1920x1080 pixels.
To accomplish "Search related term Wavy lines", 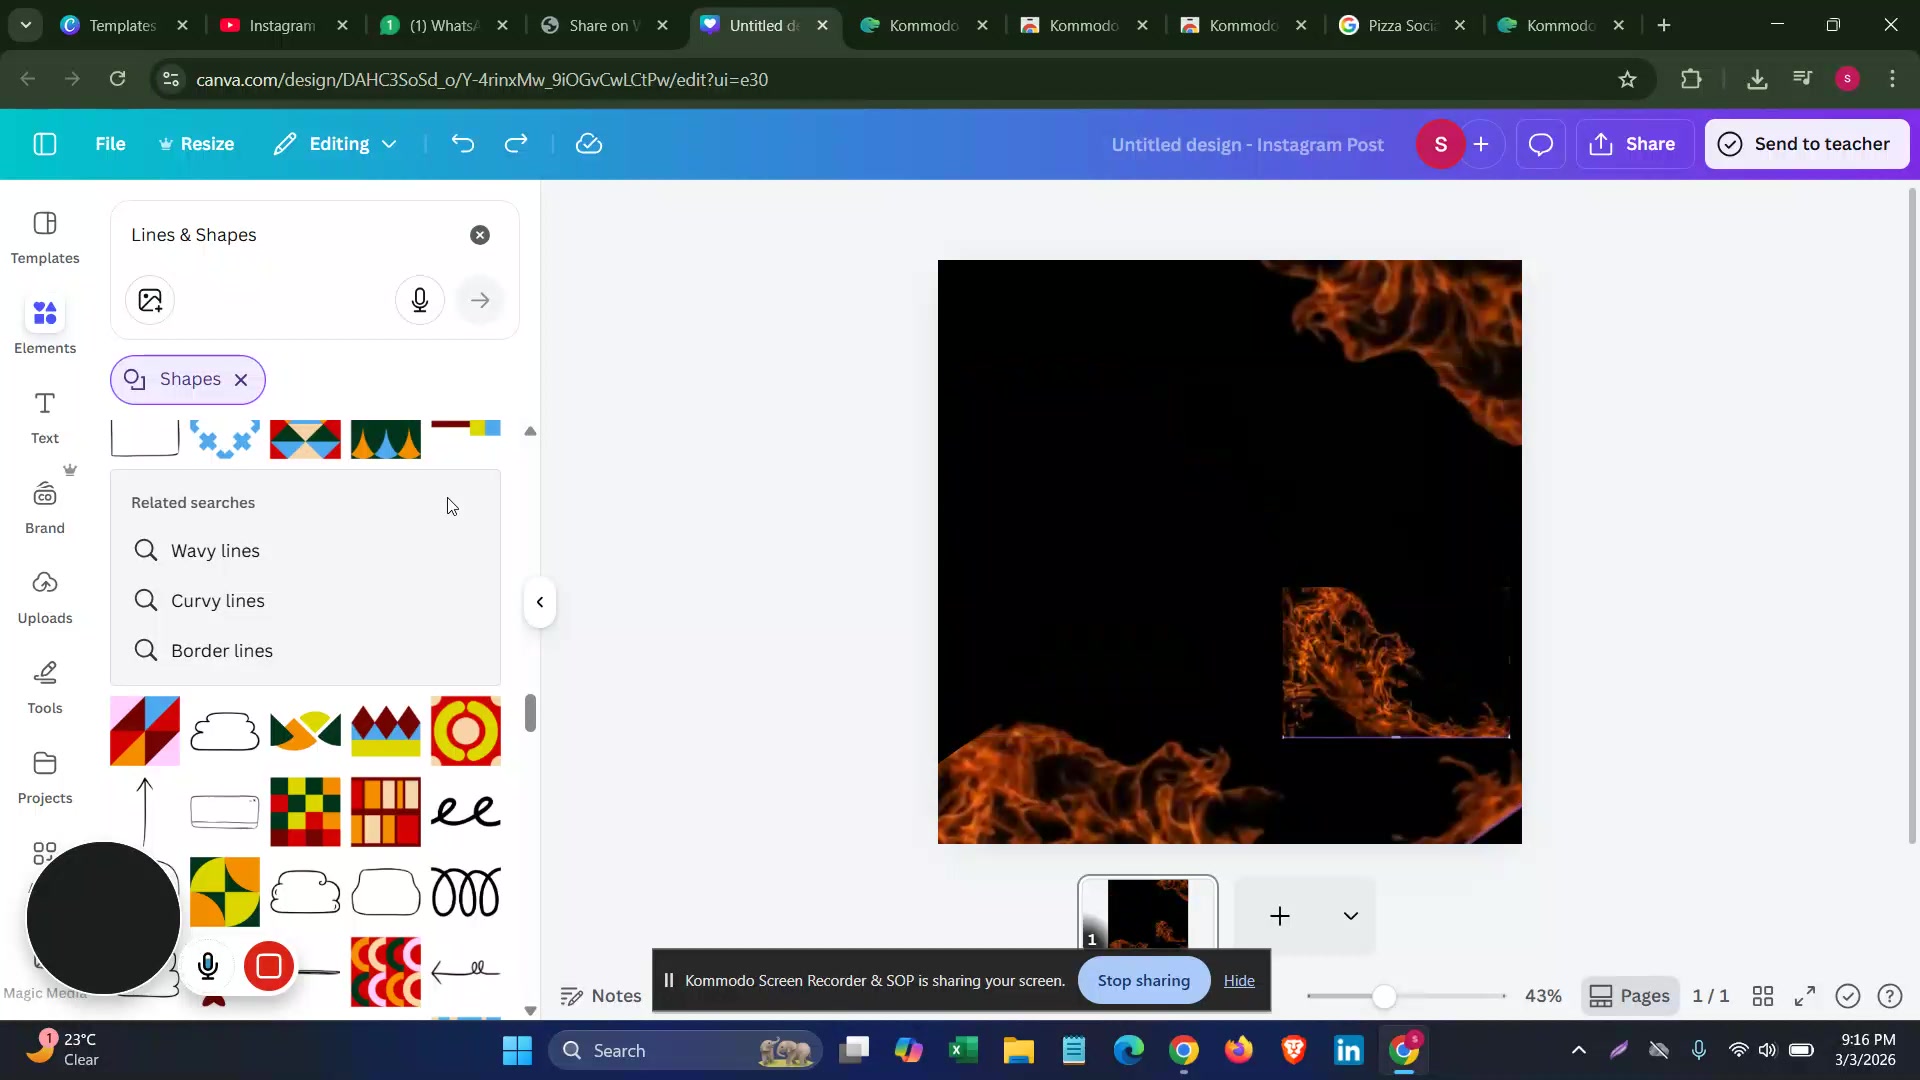I will pos(215,551).
